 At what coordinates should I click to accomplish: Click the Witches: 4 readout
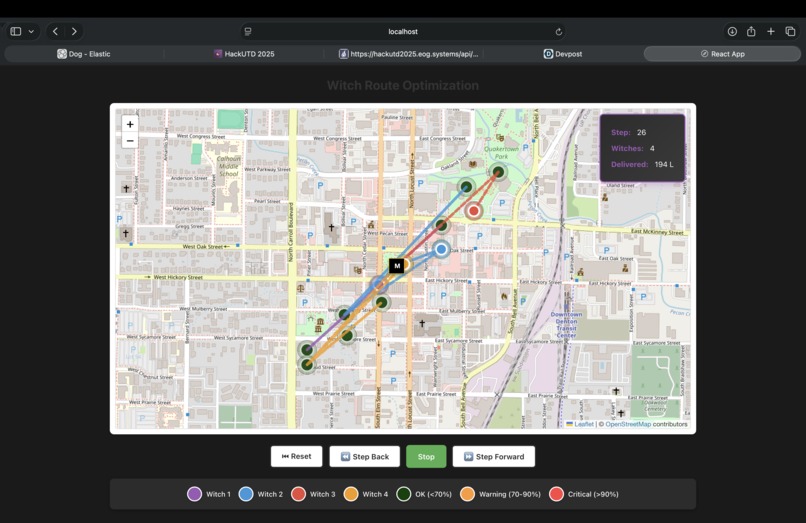click(633, 148)
